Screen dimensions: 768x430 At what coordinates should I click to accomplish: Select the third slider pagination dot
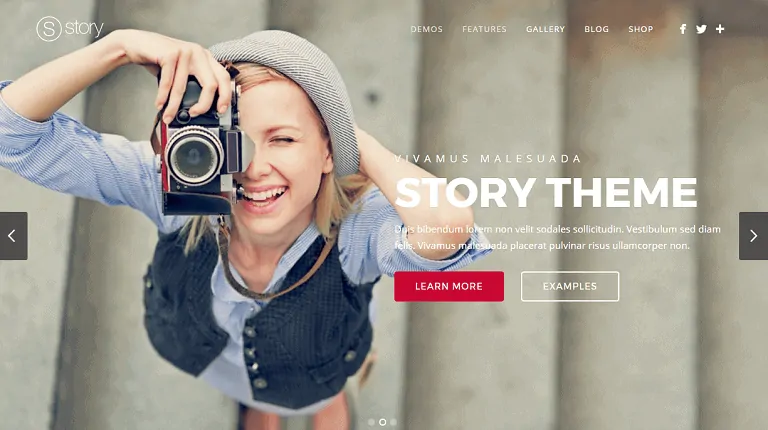tap(393, 422)
